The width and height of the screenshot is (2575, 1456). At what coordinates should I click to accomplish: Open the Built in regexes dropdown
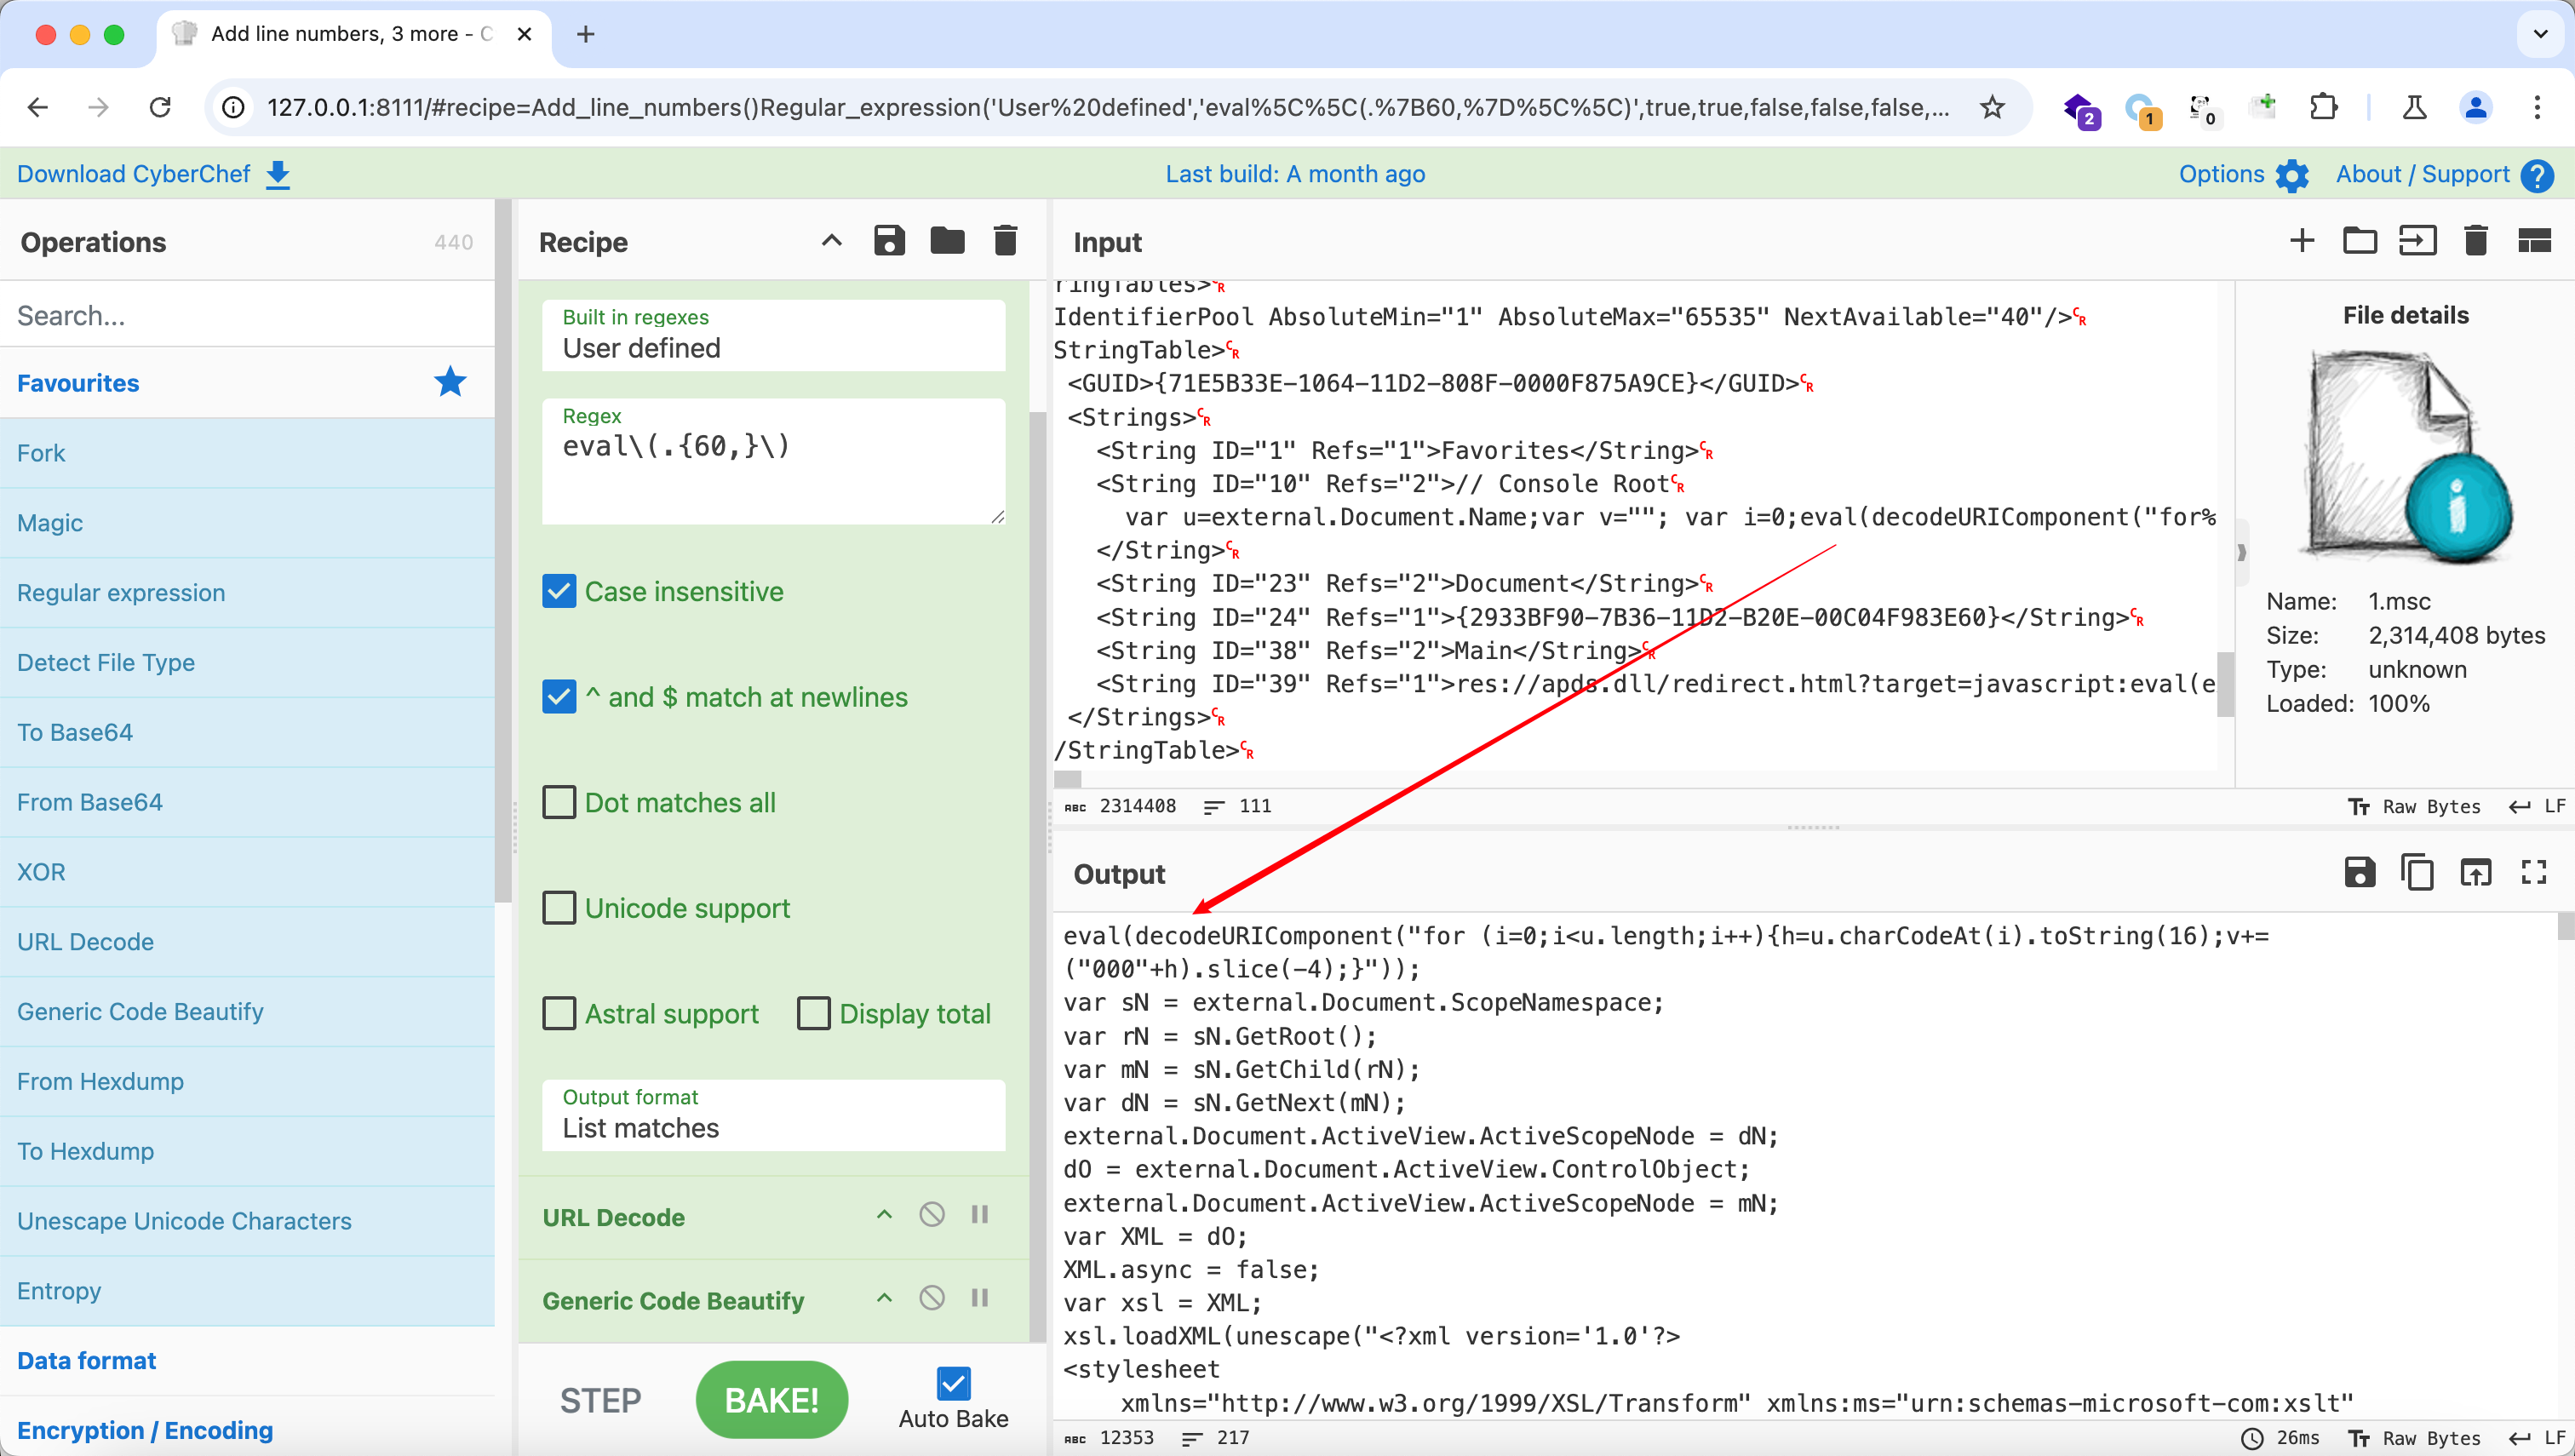[772, 336]
